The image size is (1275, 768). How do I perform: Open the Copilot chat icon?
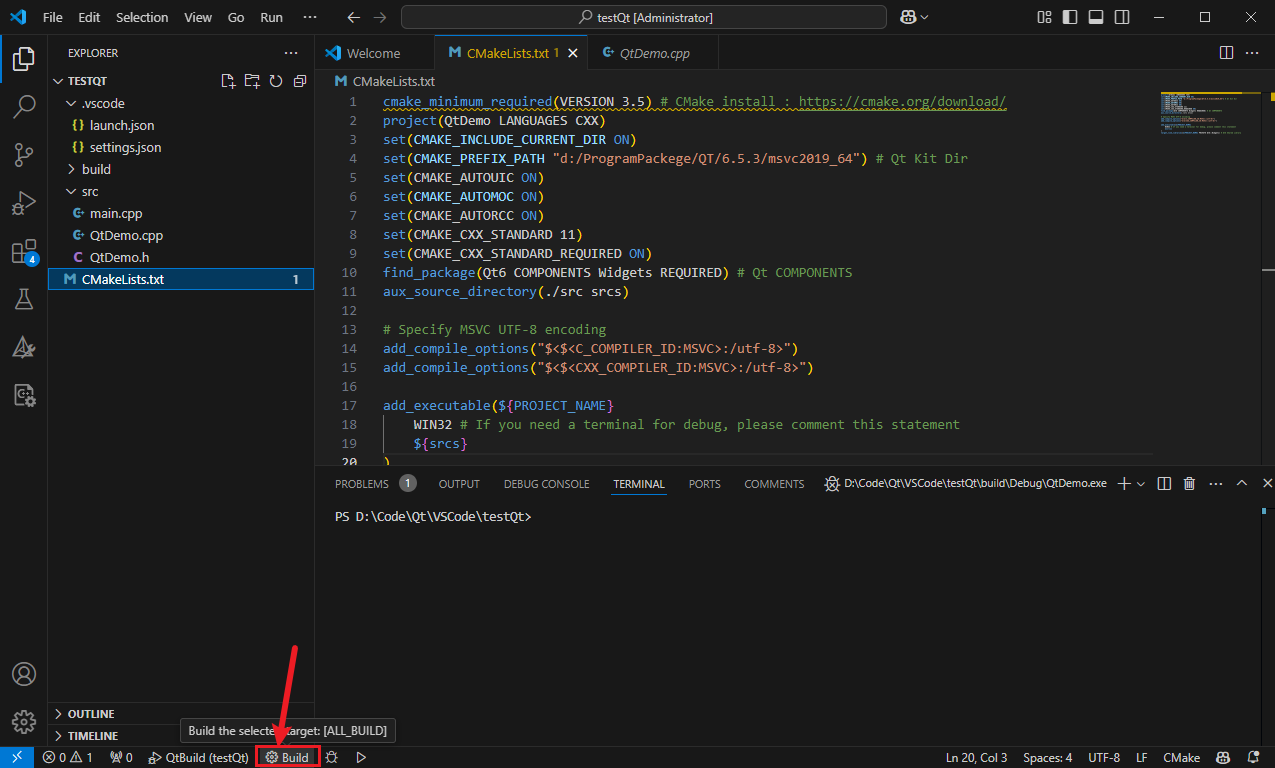[x=908, y=17]
